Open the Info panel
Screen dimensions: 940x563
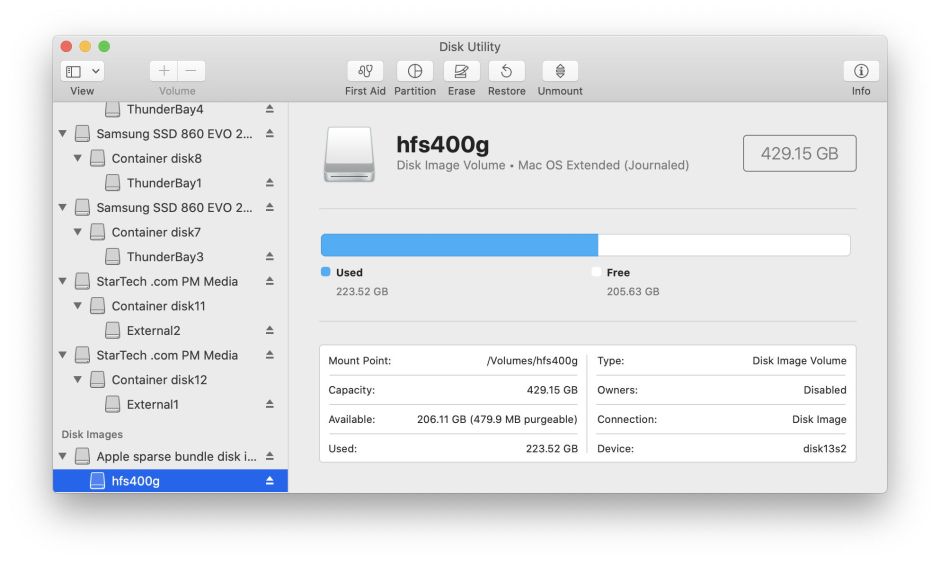(860, 72)
